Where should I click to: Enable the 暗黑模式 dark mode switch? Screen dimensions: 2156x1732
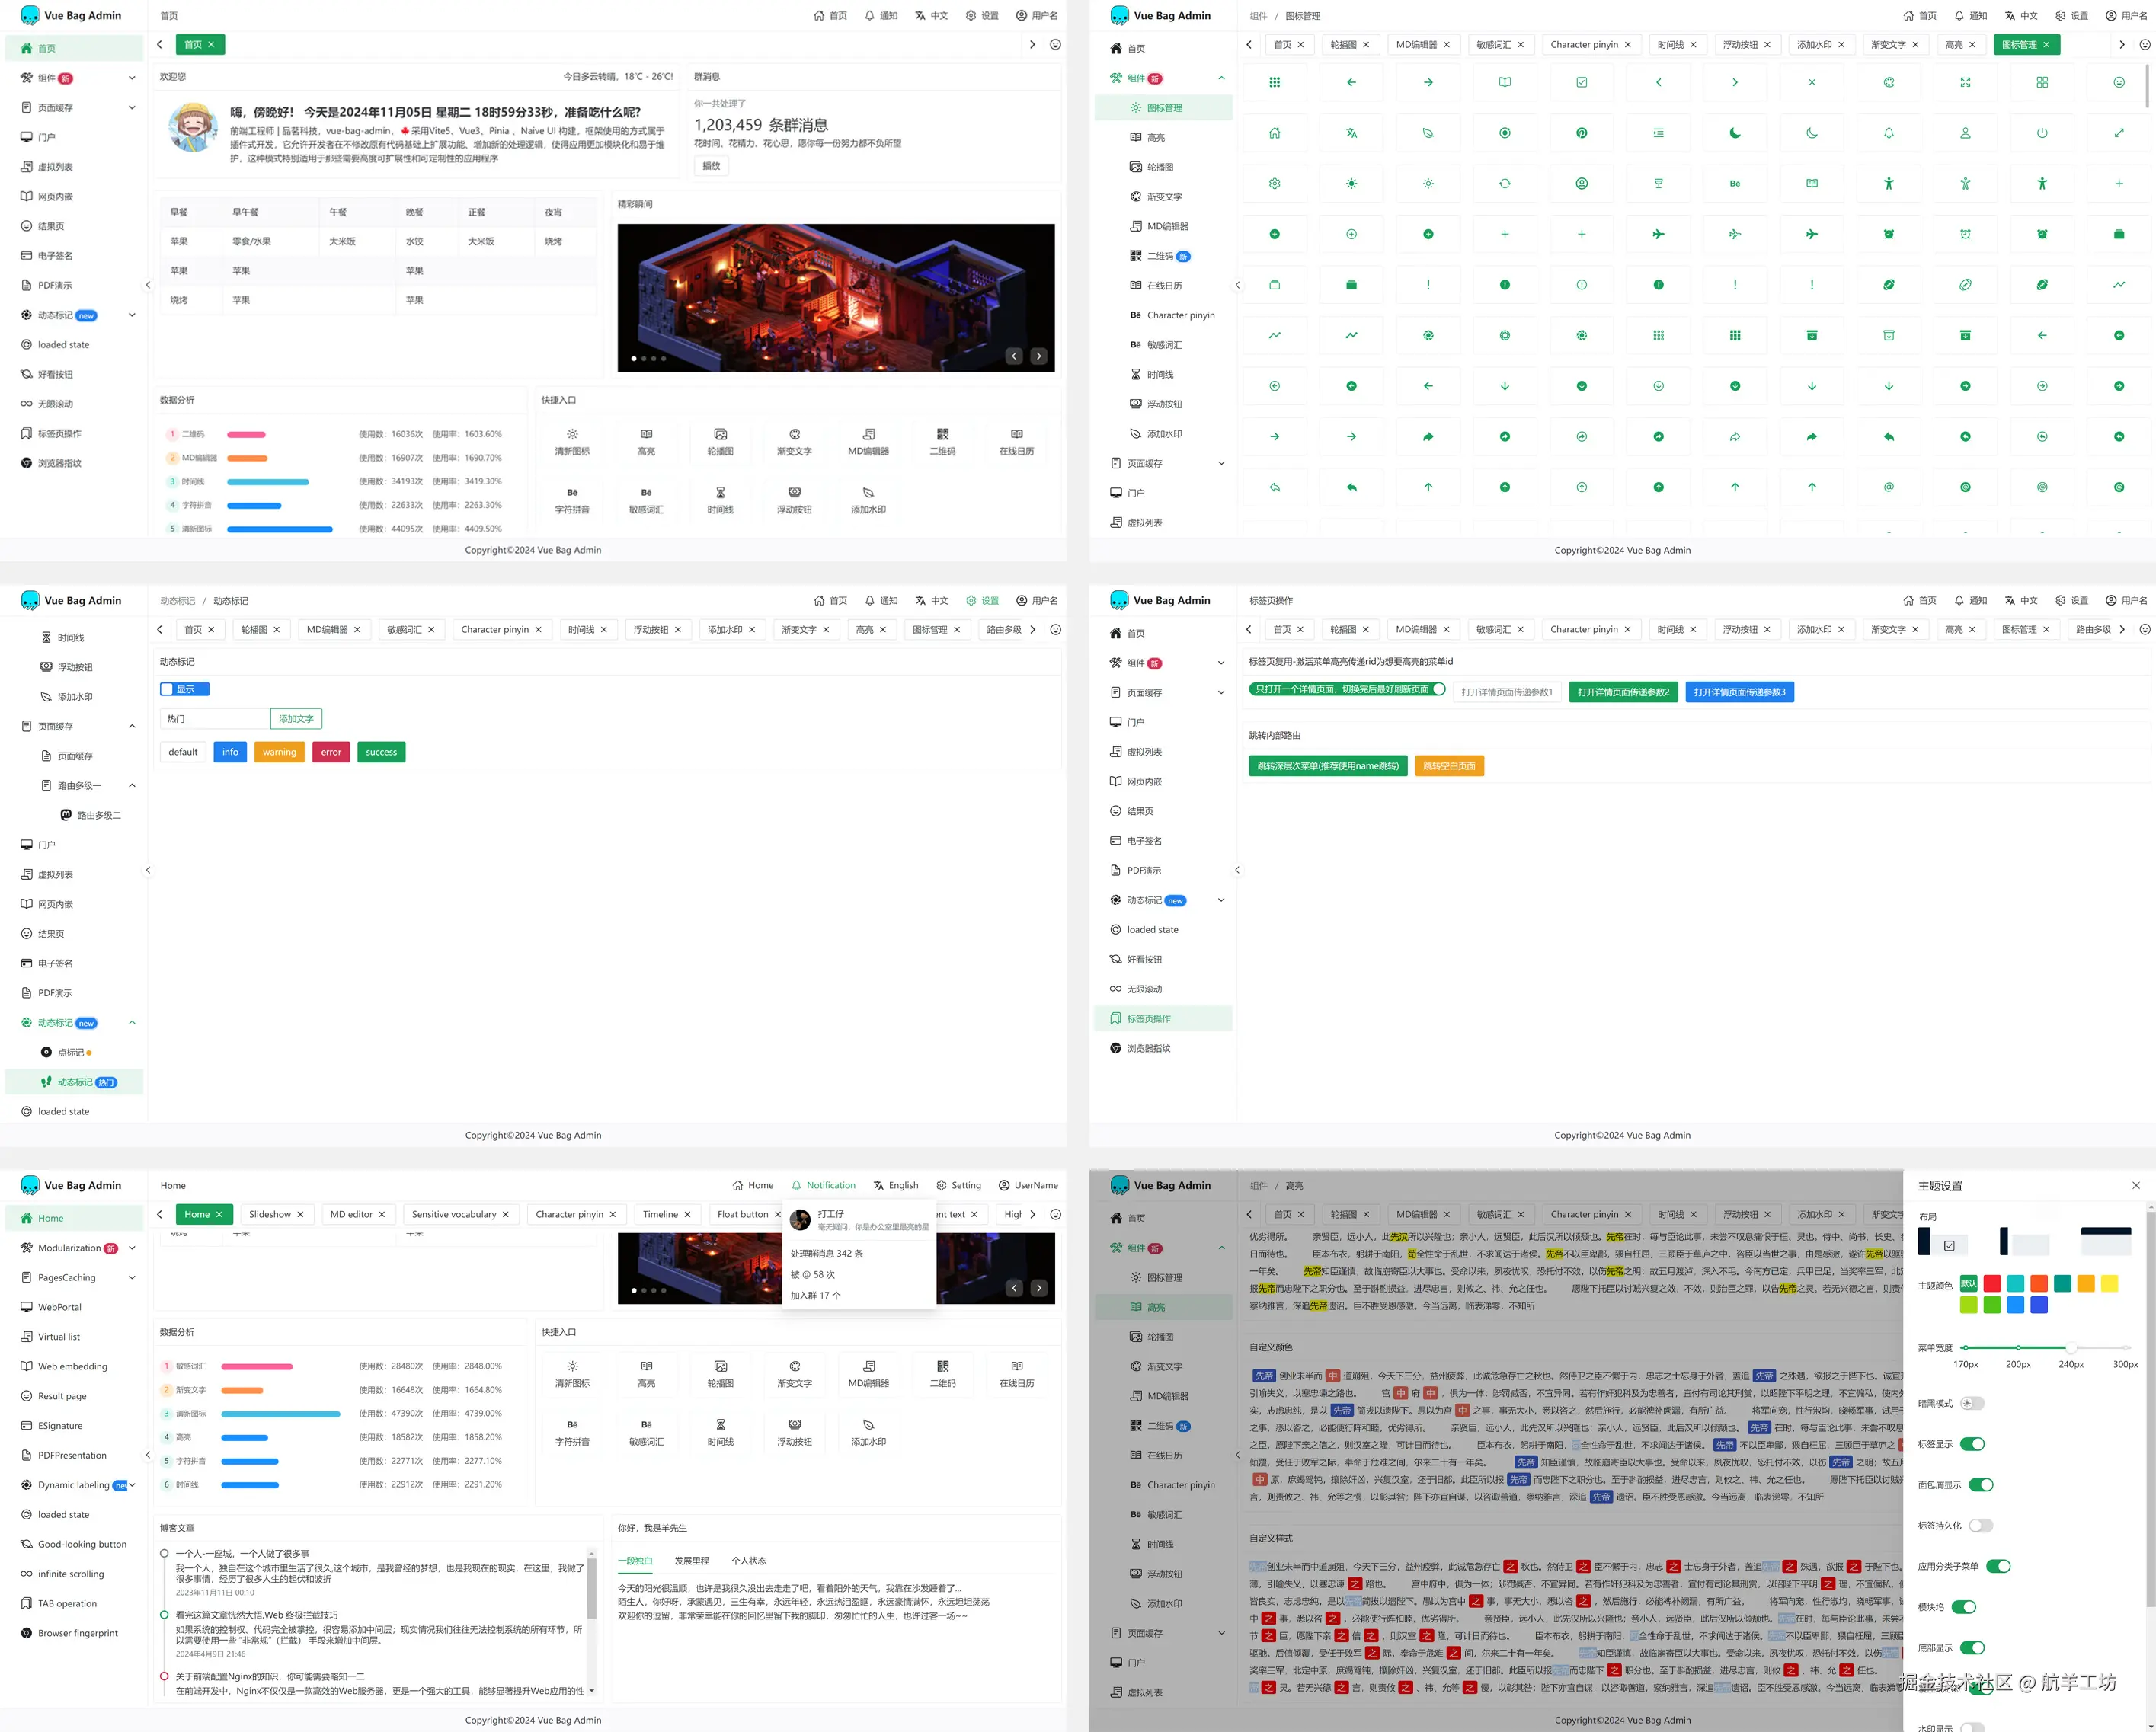1971,1403
